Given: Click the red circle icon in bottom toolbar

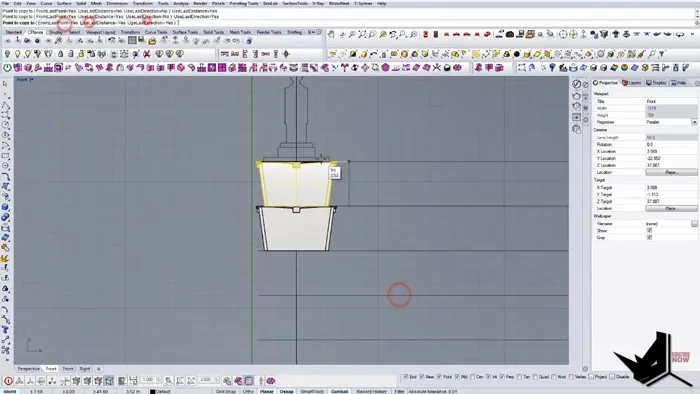Looking at the screenshot, I should (x=8, y=381).
